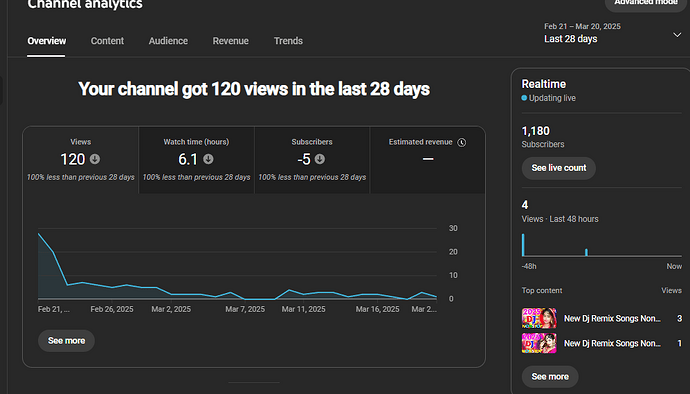Click the down-arrow icon beside 120 views
Viewport: 690px width, 394px height.
[95, 159]
